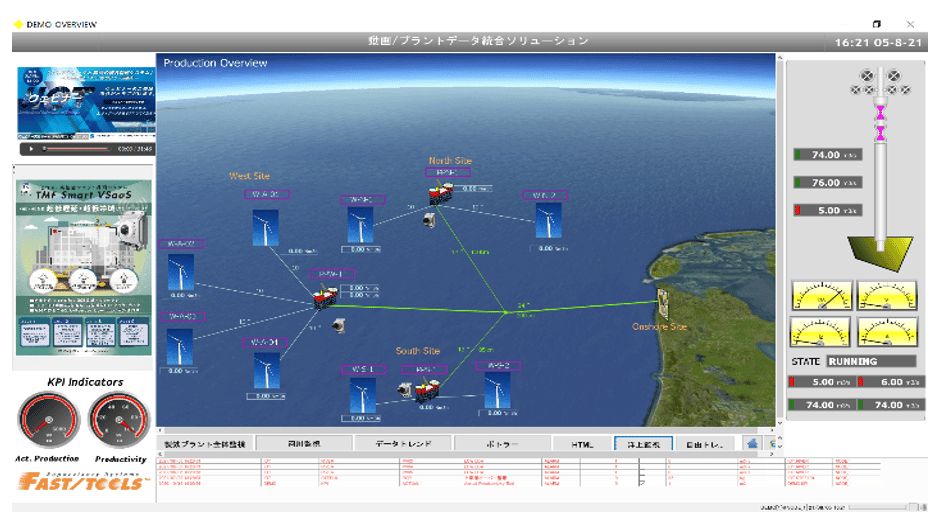Open the webinar video thumbnail
The width and height of the screenshot is (940, 528).
pyautogui.click(x=86, y=103)
